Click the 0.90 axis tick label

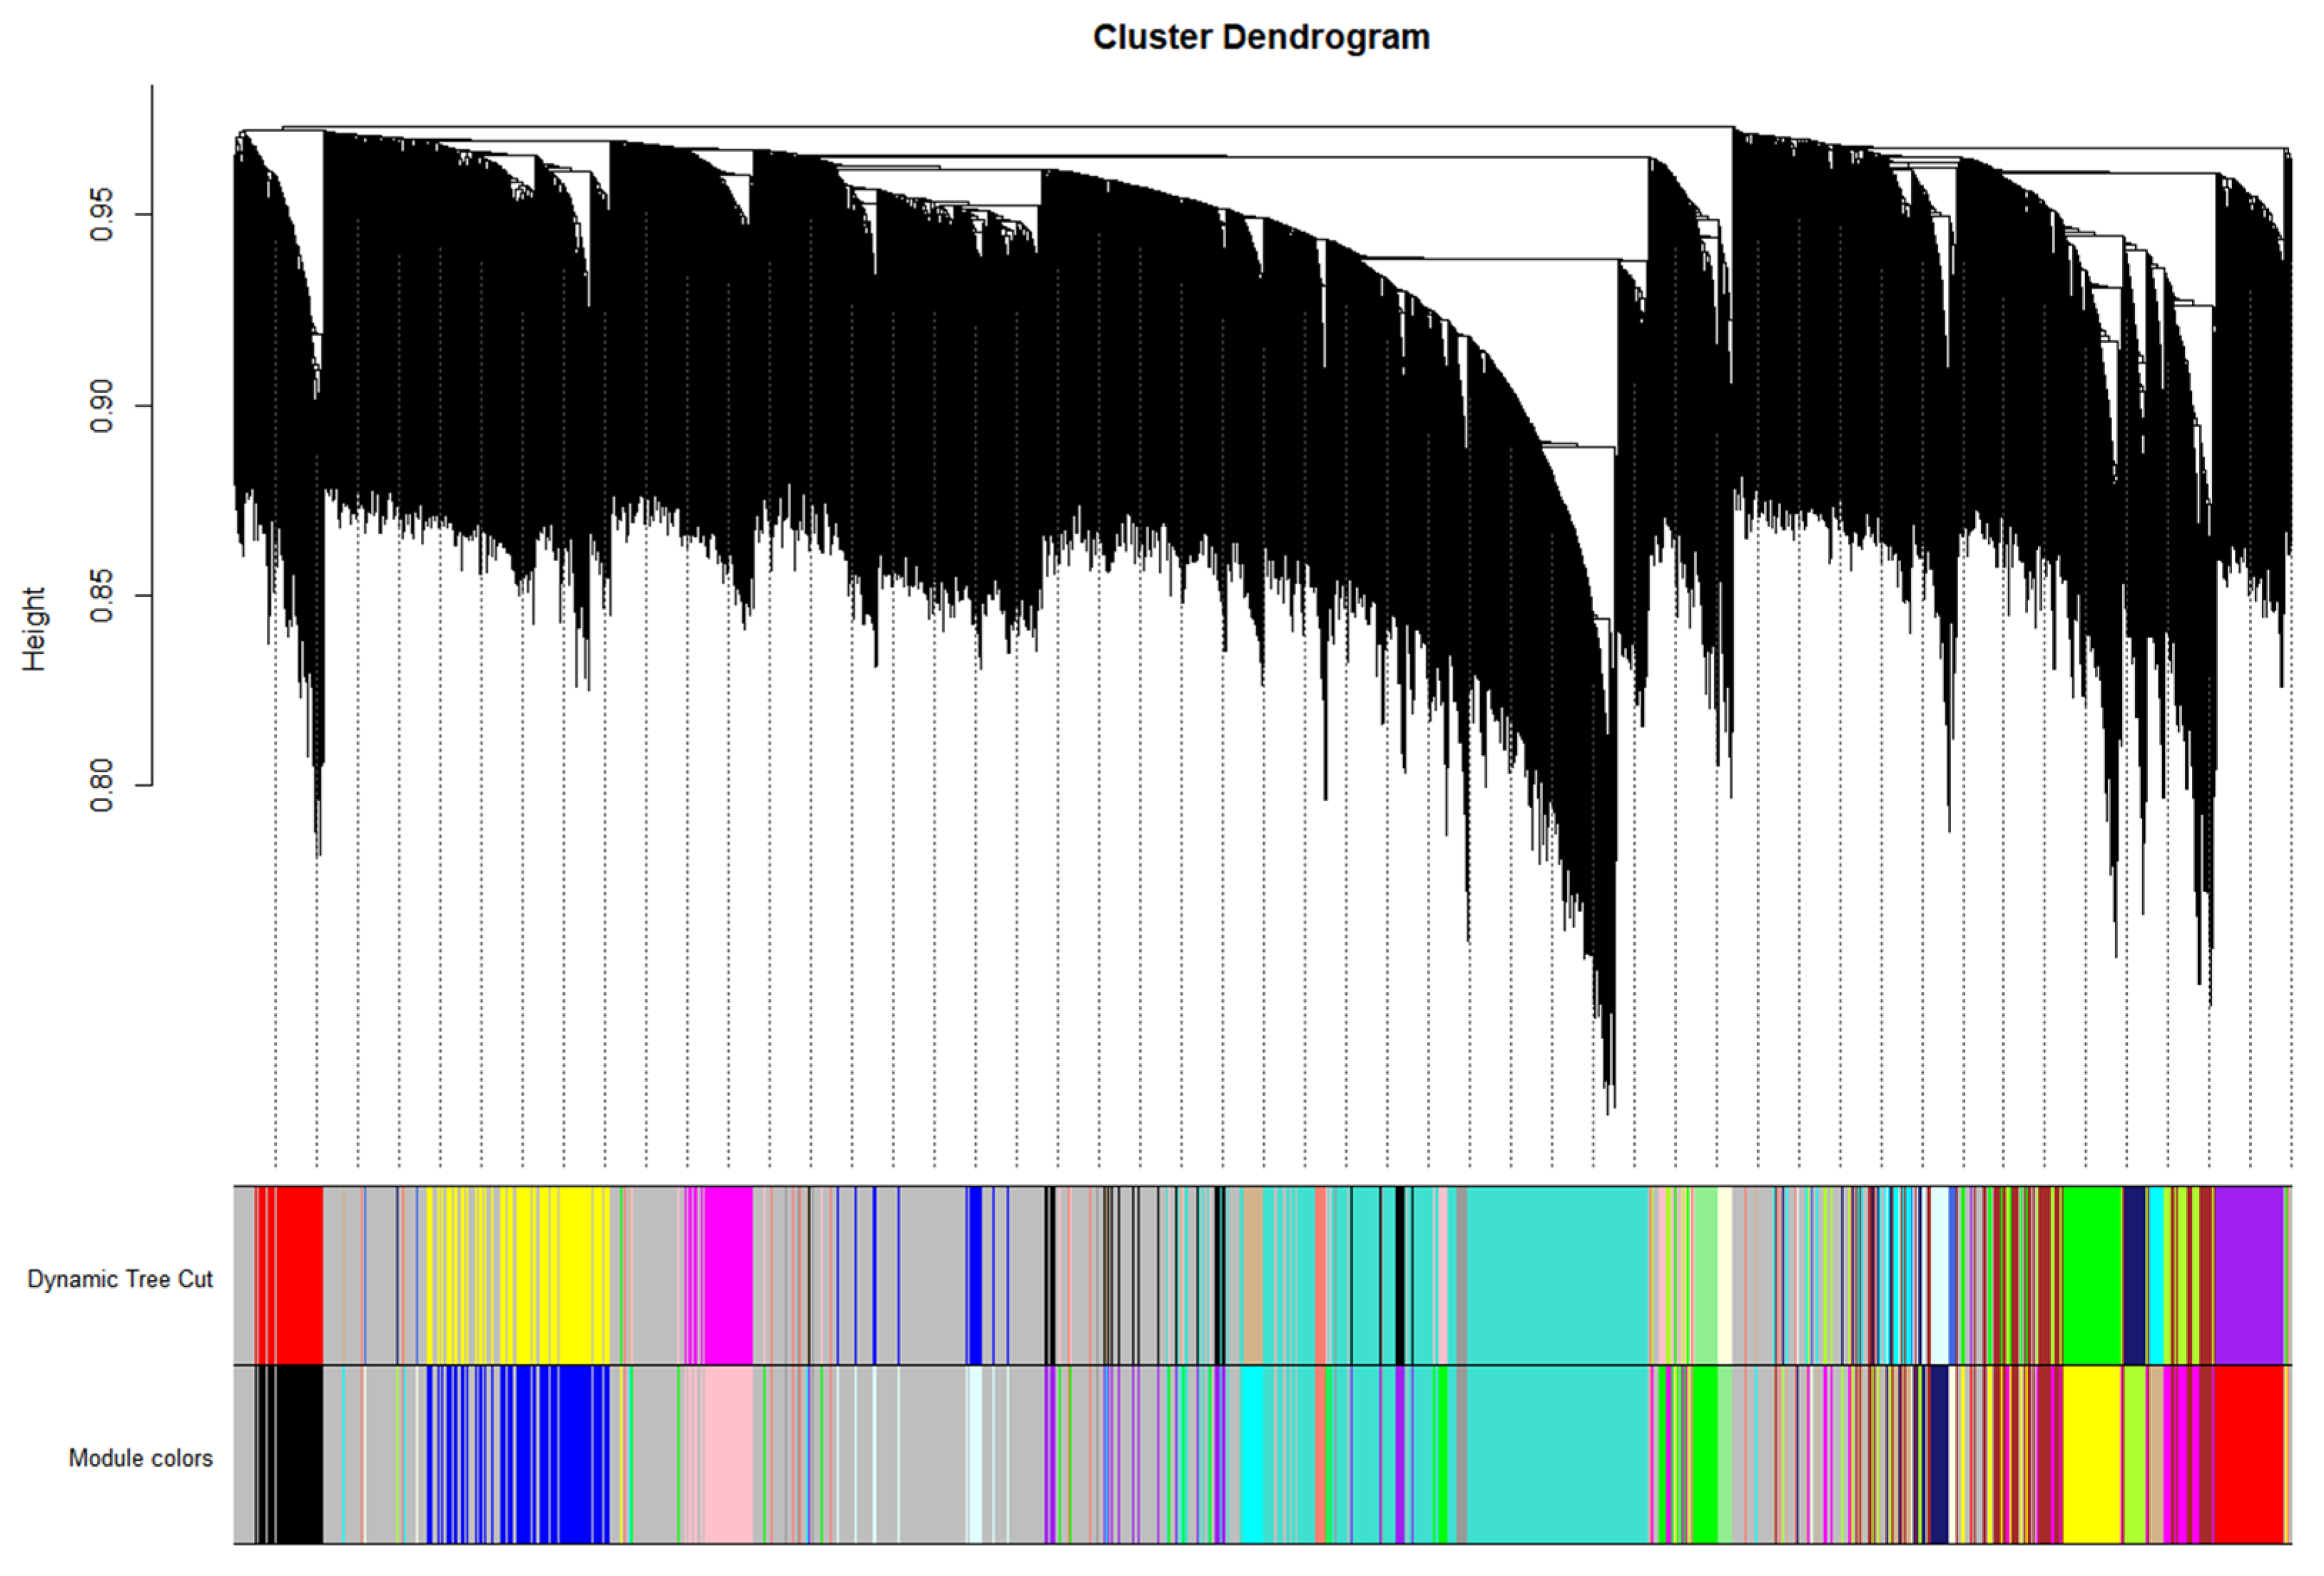click(101, 406)
